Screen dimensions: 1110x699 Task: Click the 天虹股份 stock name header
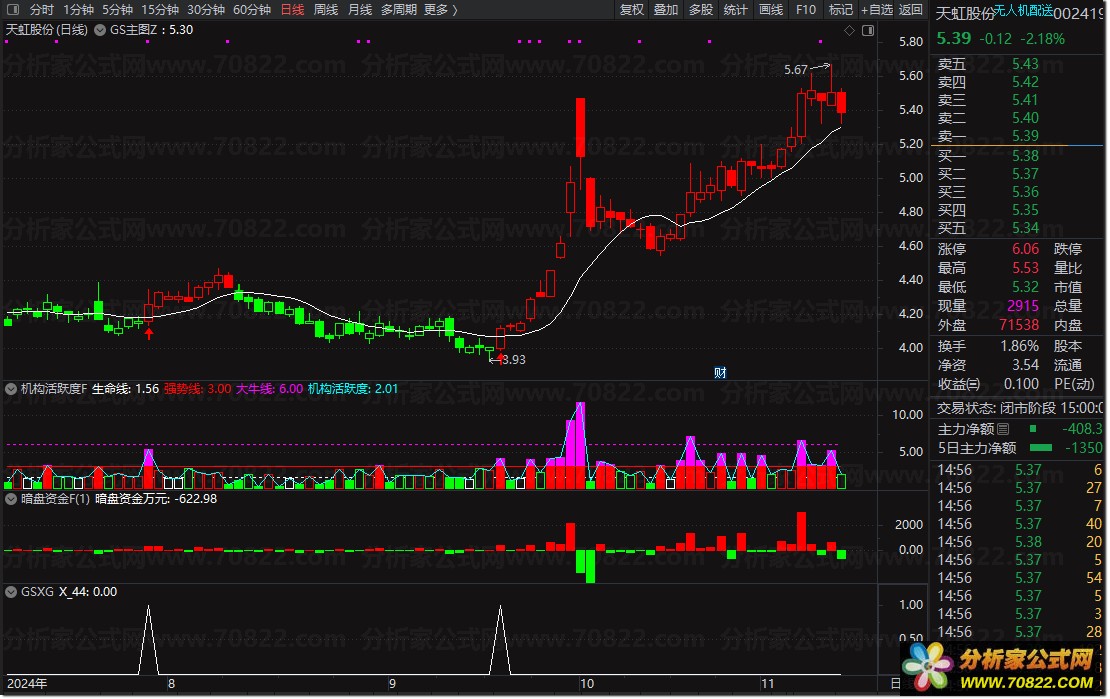[965, 14]
